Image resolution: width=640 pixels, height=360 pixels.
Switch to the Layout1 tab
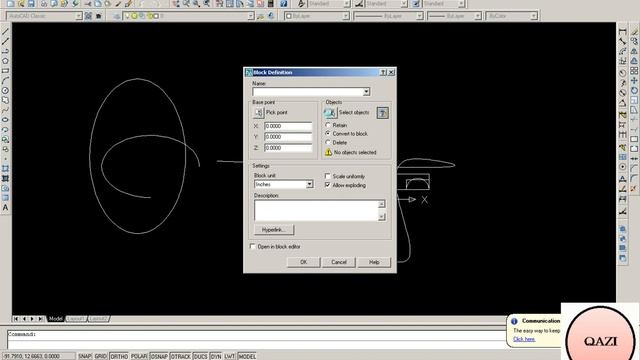pos(76,319)
